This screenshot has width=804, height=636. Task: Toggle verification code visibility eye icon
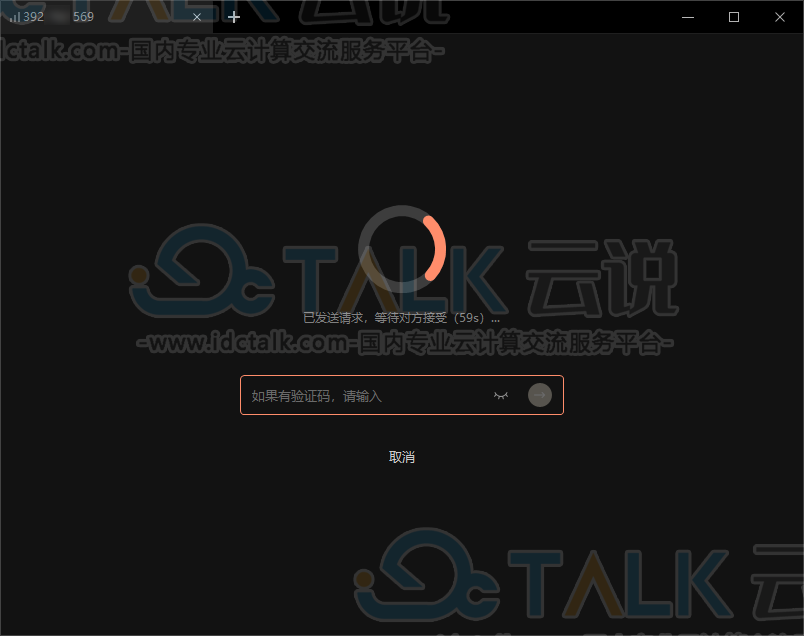tap(500, 395)
